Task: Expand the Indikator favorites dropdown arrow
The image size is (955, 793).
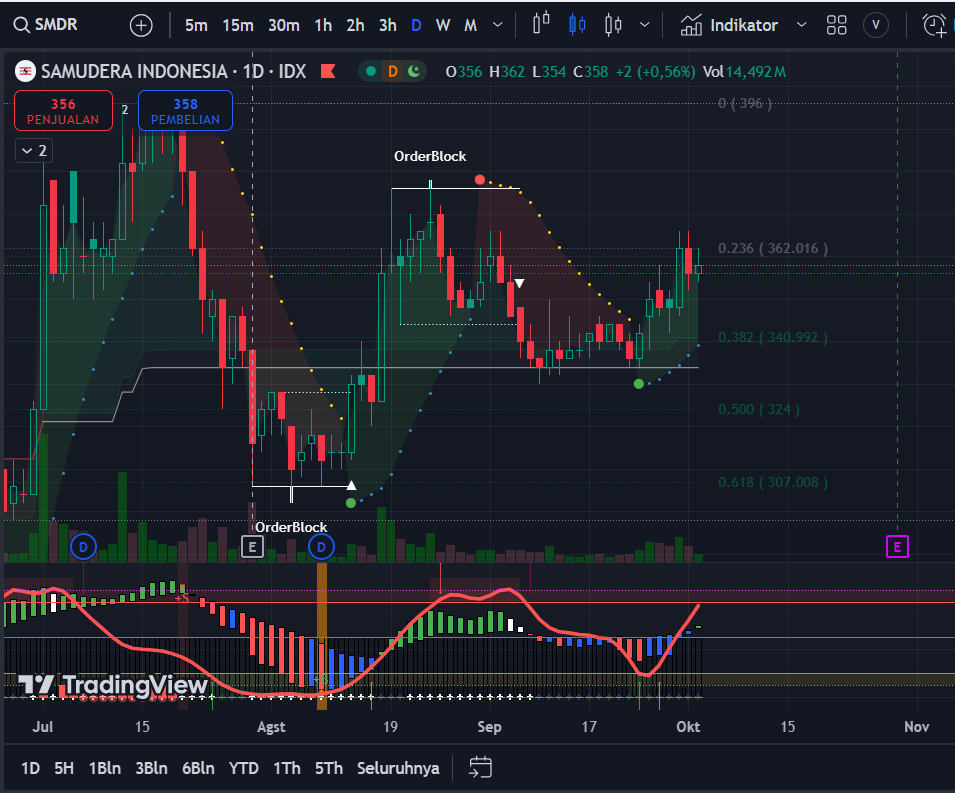Action: coord(802,25)
